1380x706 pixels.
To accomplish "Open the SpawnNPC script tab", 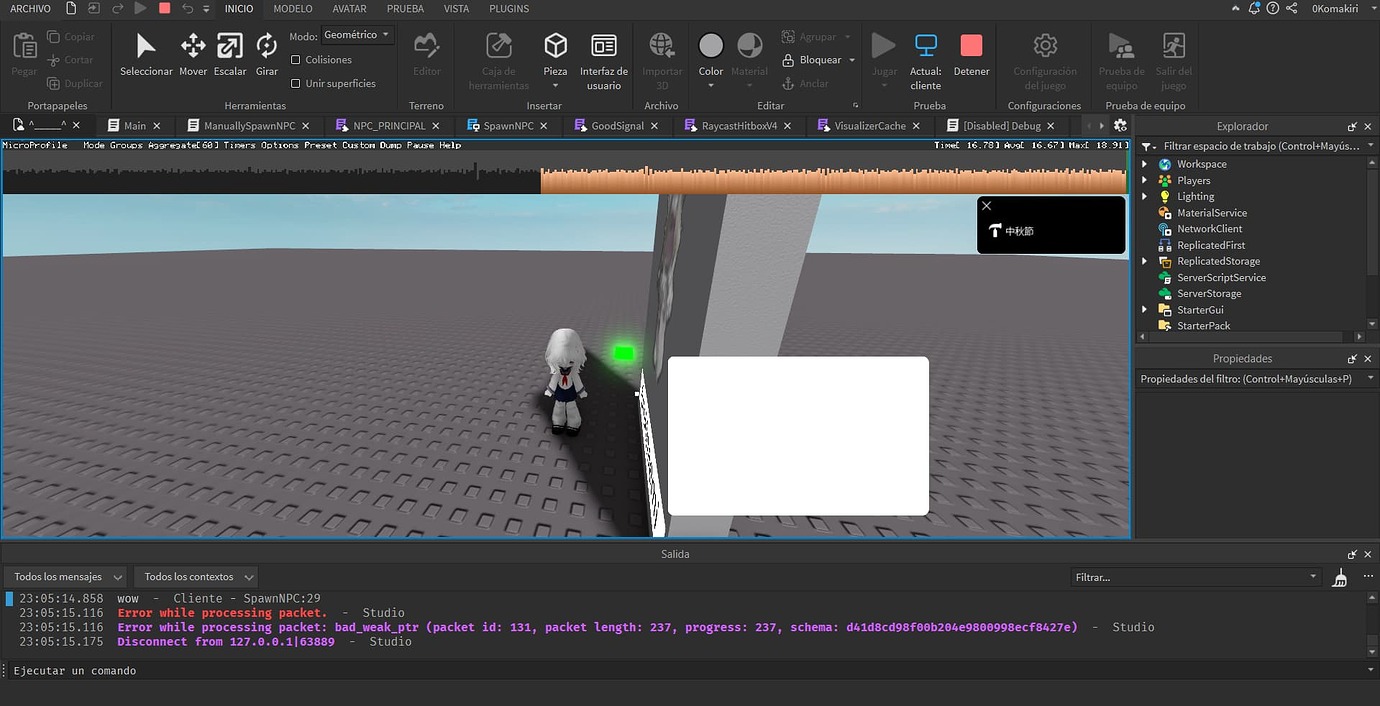I will pyautogui.click(x=508, y=126).
